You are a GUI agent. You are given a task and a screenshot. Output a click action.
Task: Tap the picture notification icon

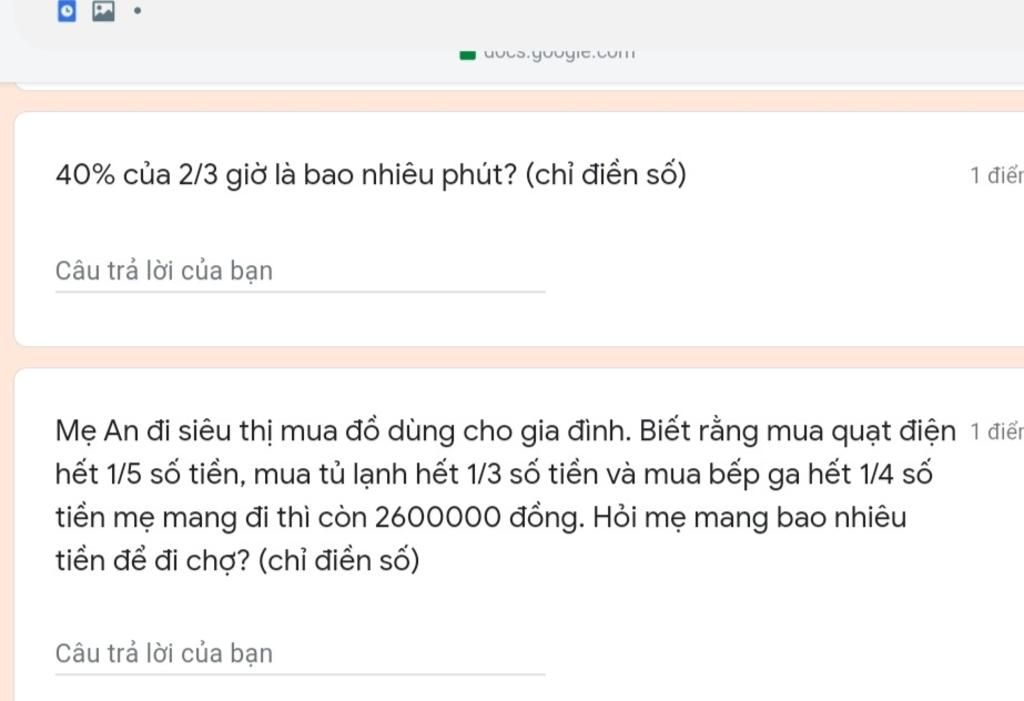(103, 10)
